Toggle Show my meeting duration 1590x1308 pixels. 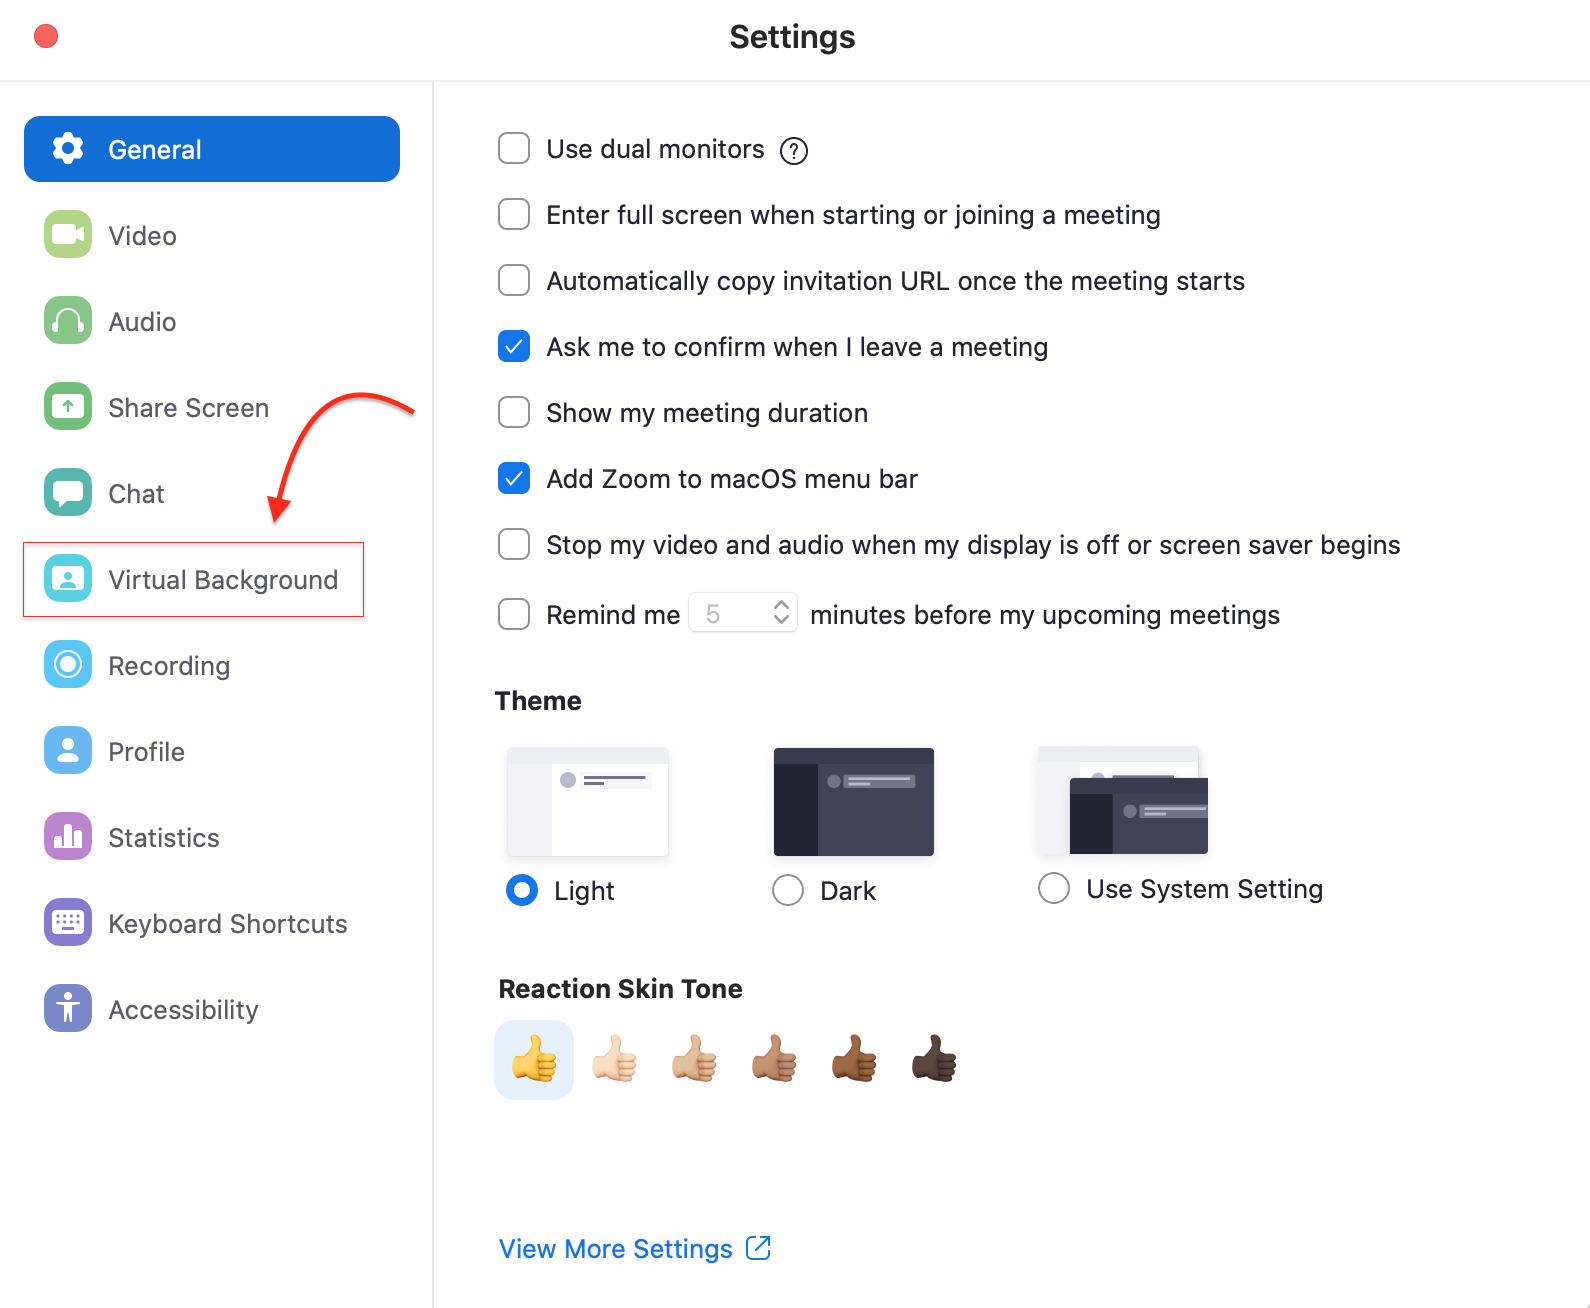pos(514,412)
